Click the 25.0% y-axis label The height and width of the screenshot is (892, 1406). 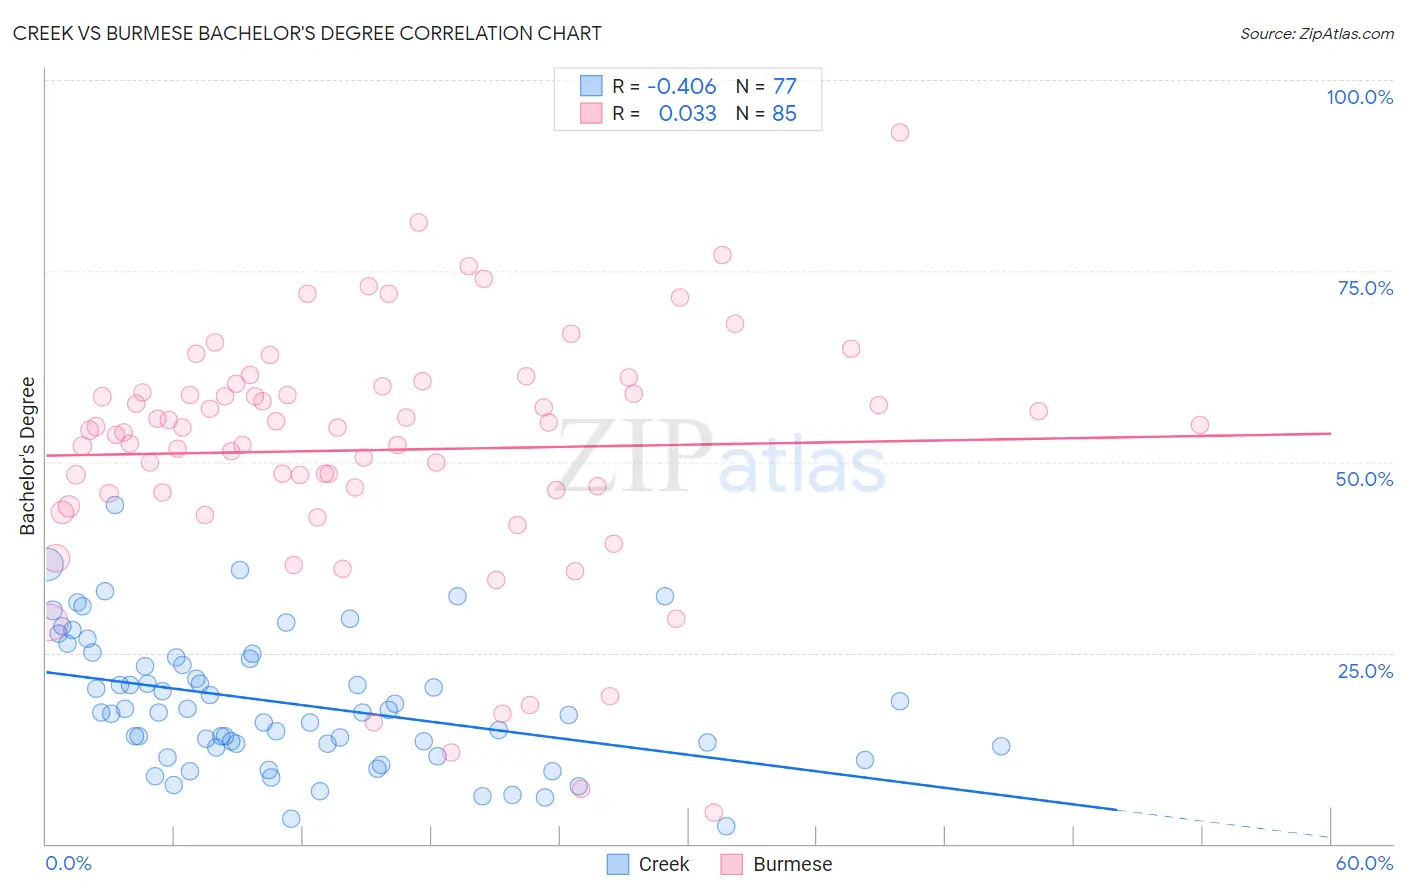tap(1365, 671)
